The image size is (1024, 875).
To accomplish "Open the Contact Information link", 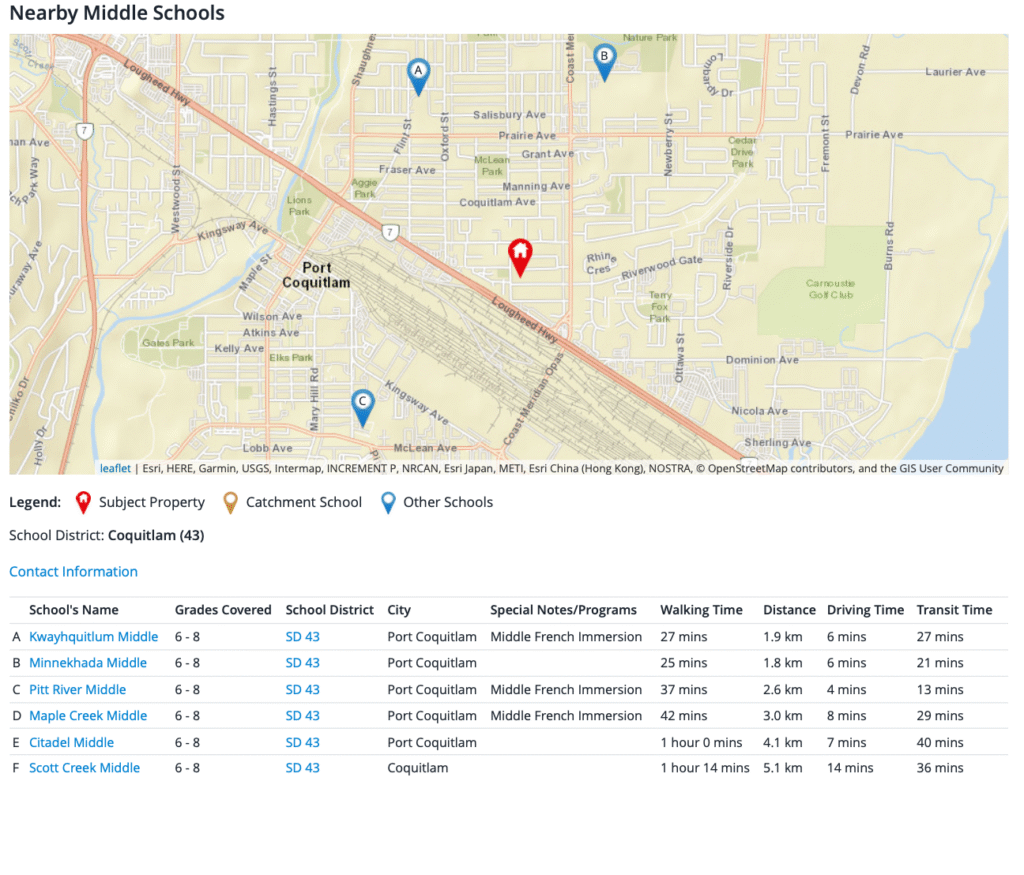I will click(x=73, y=572).
